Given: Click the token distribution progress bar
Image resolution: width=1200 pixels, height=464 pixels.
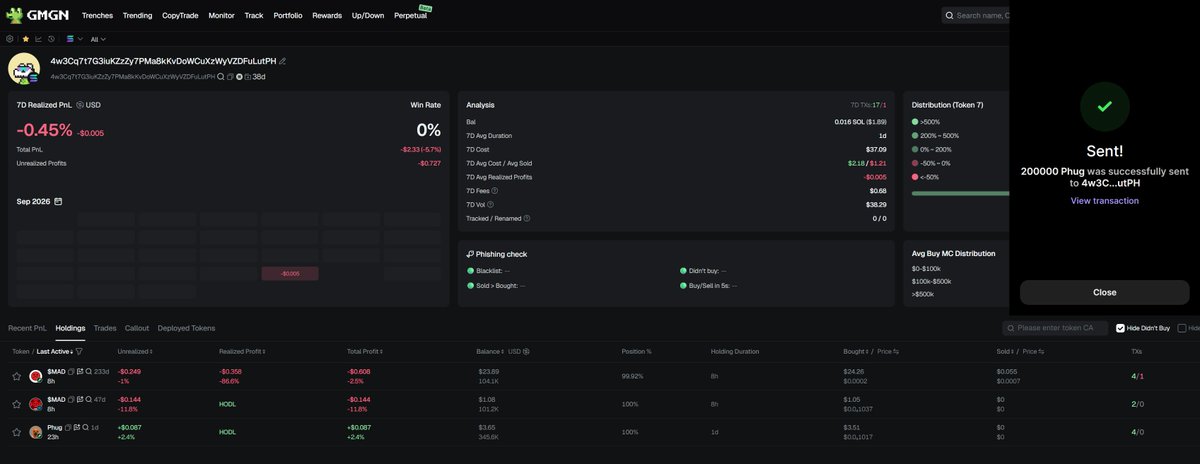Looking at the screenshot, I should point(961,193).
